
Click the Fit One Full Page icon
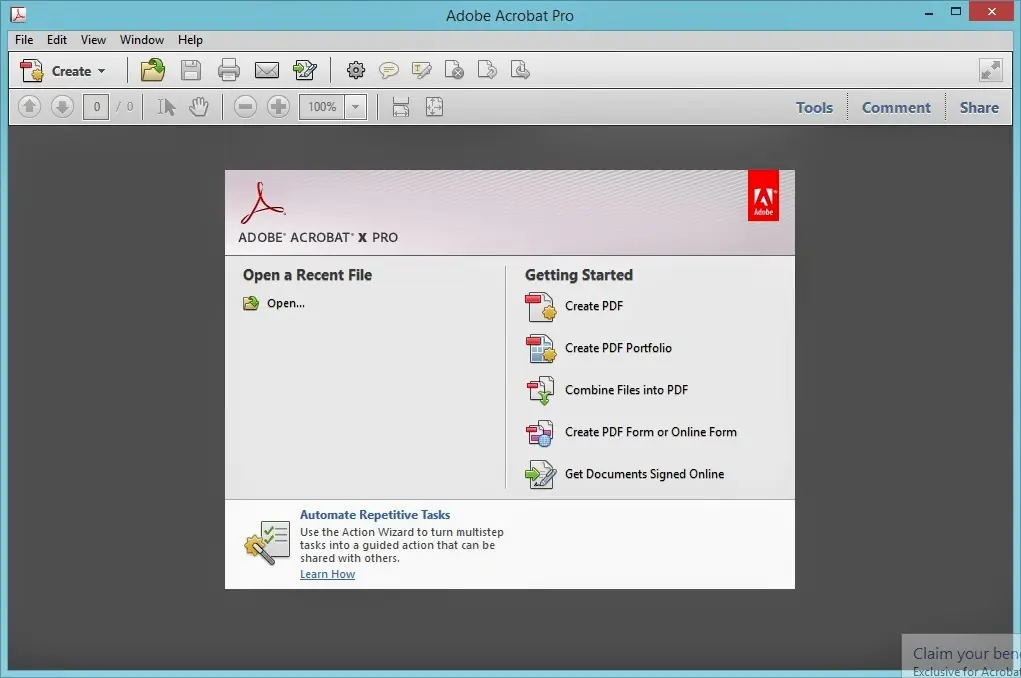(434, 107)
